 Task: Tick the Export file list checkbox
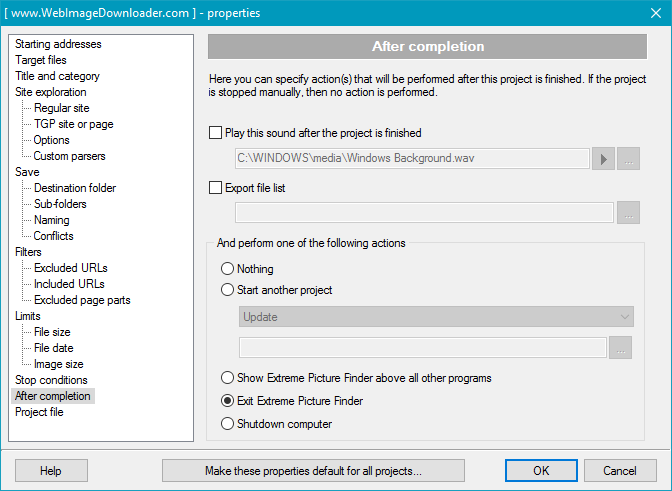(x=215, y=188)
